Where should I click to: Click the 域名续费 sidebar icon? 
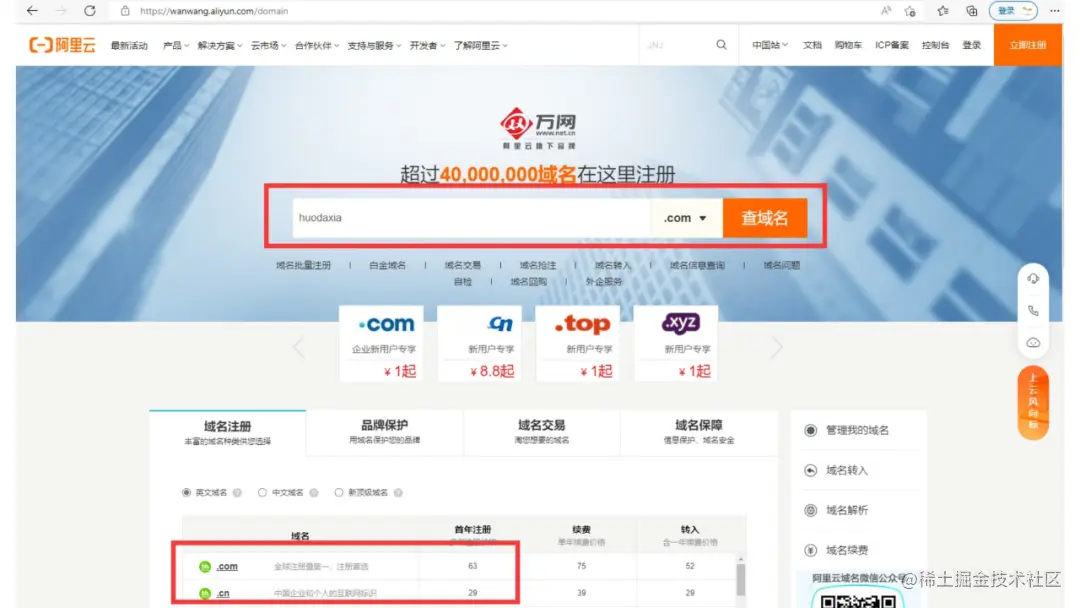[x=811, y=550]
